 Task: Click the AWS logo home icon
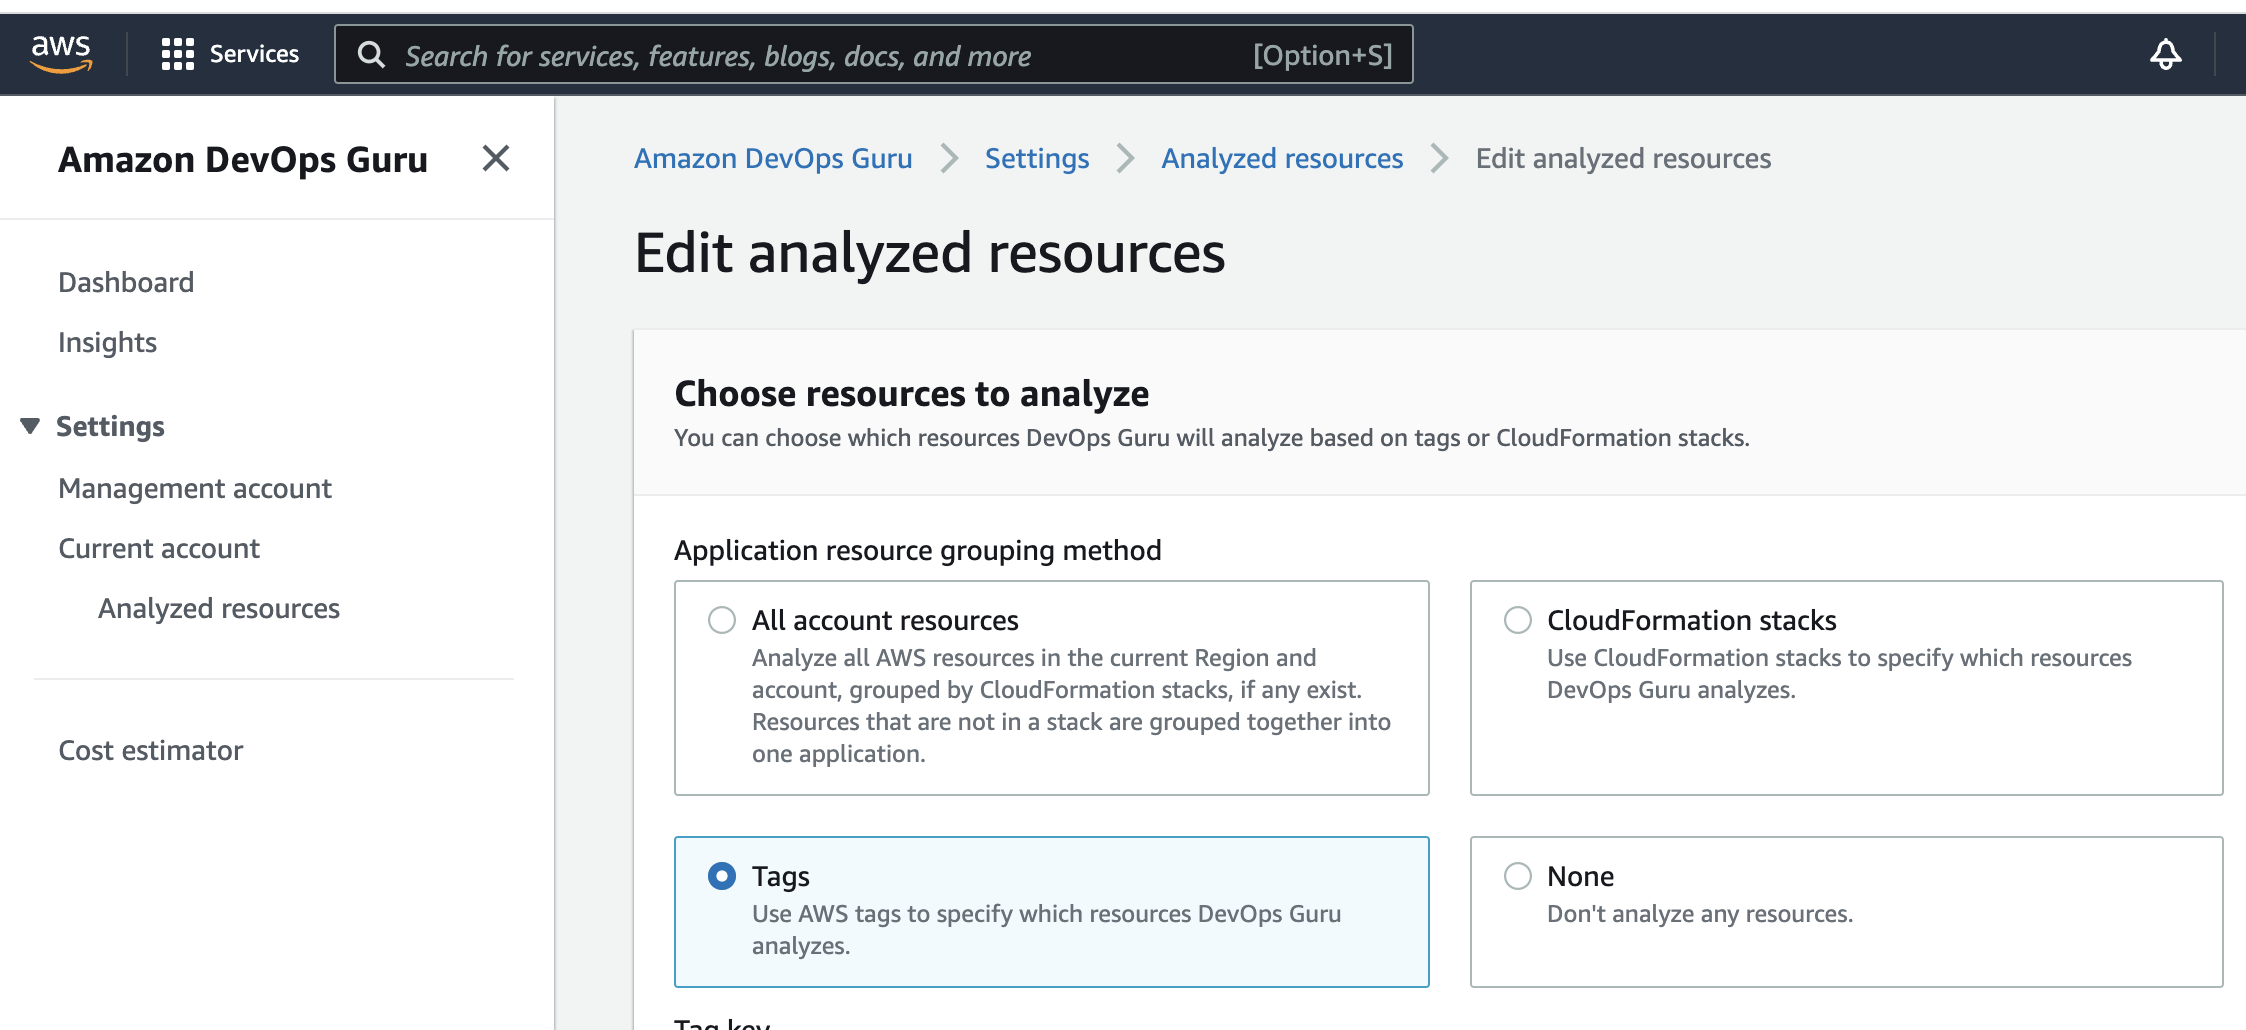(61, 54)
